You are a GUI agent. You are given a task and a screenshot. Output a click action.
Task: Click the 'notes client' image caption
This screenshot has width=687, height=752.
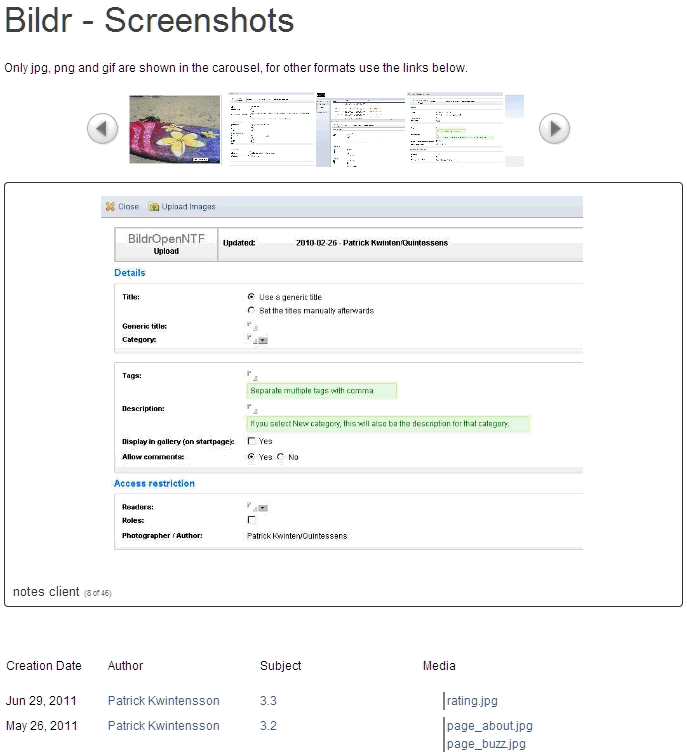point(46,592)
